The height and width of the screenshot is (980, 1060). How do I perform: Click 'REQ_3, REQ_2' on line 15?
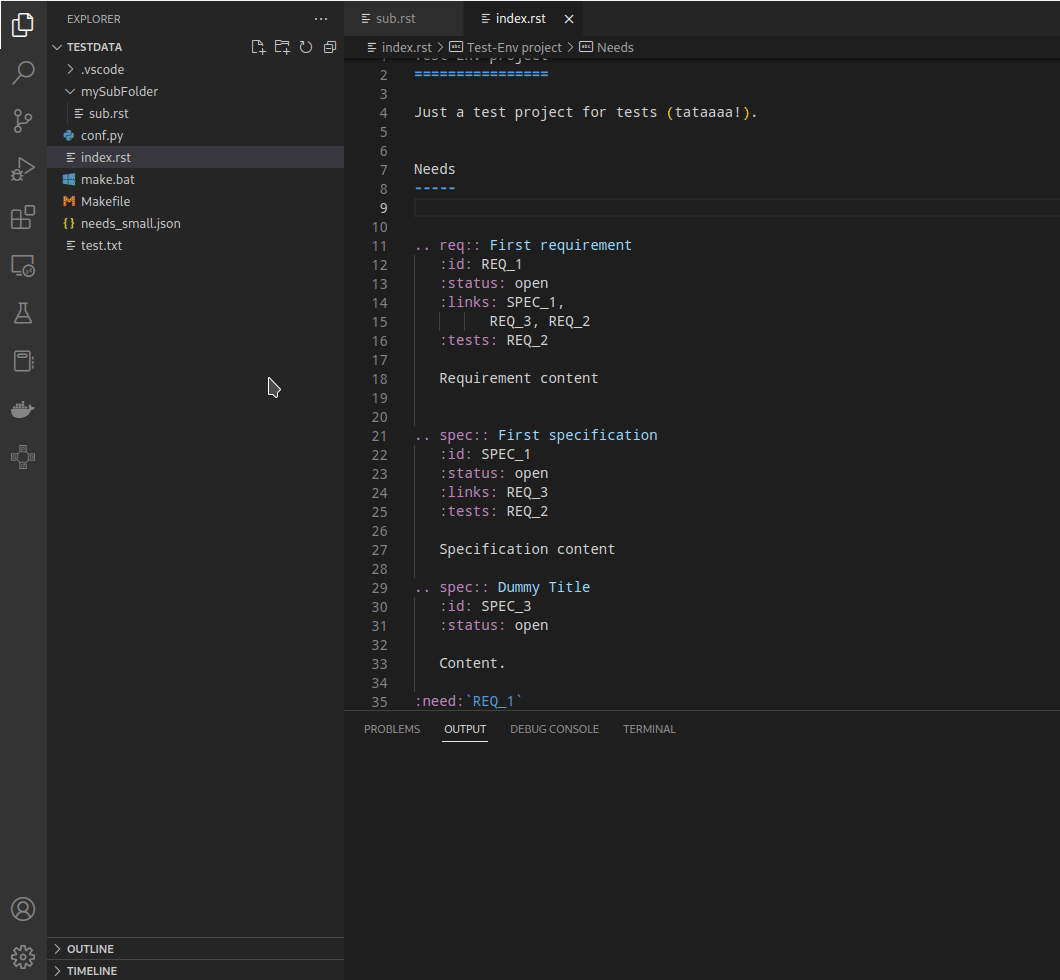point(539,322)
